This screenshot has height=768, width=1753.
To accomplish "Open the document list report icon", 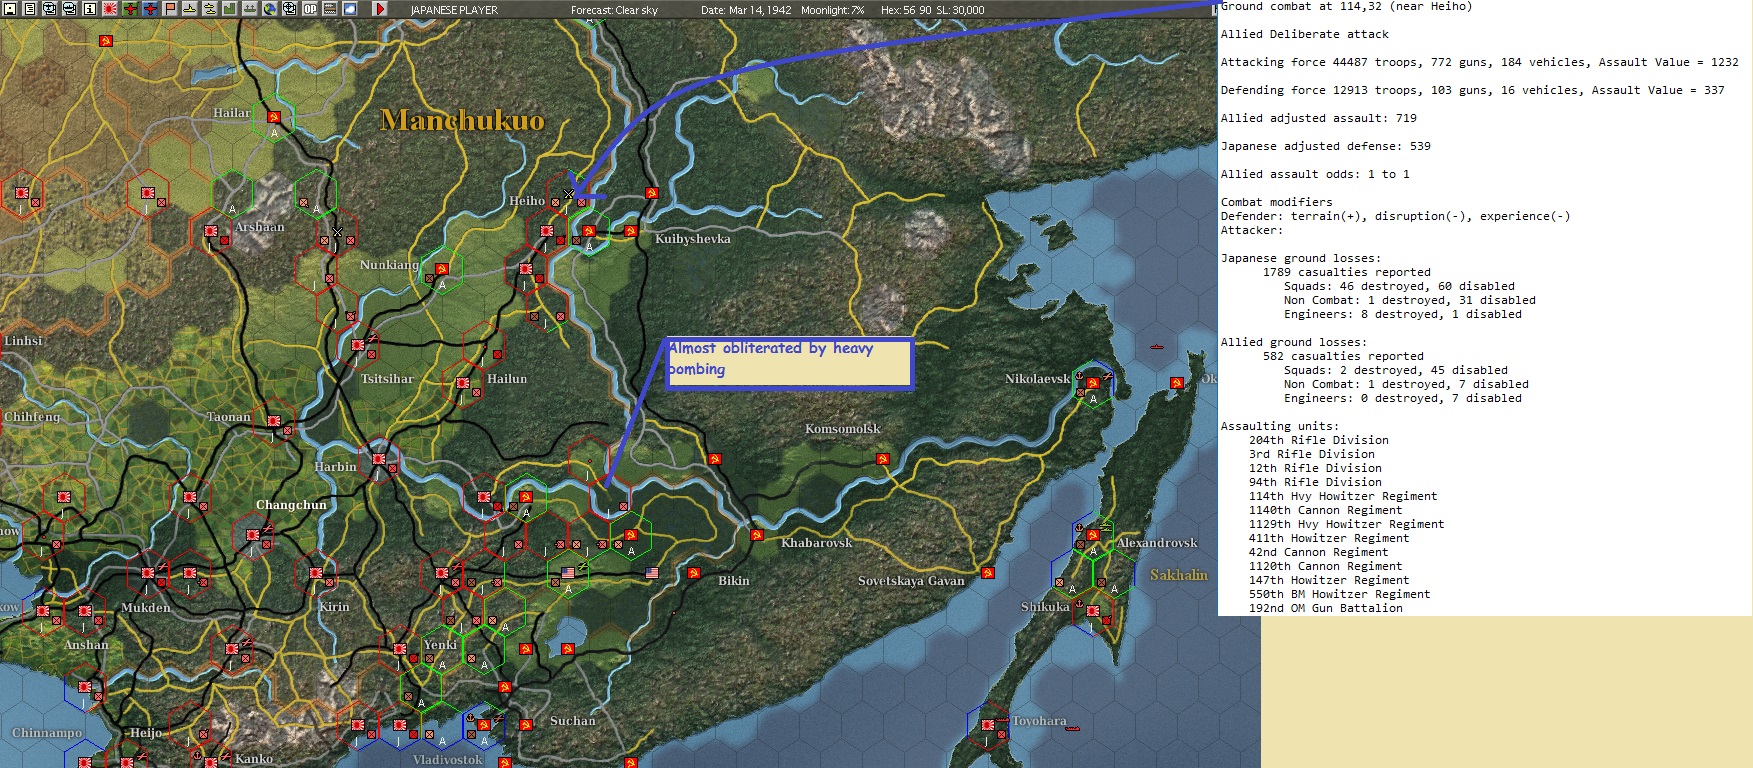I will tap(29, 9).
